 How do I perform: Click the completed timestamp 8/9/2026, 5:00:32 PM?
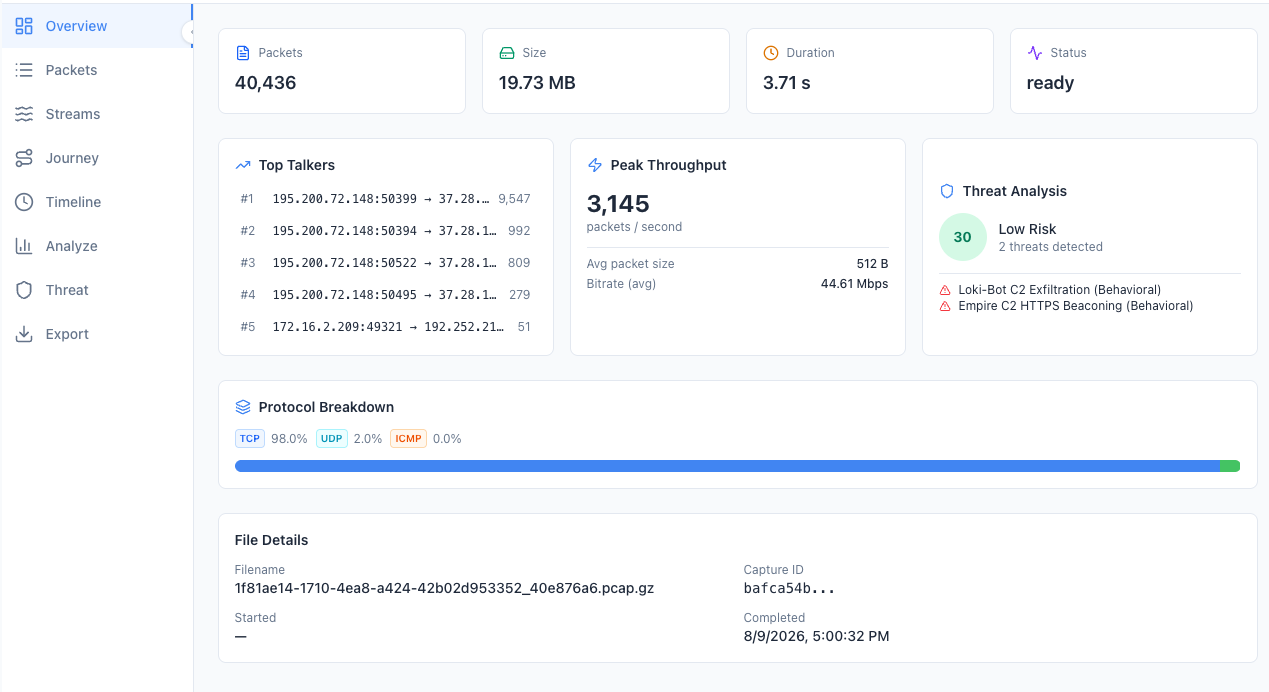[x=816, y=636]
